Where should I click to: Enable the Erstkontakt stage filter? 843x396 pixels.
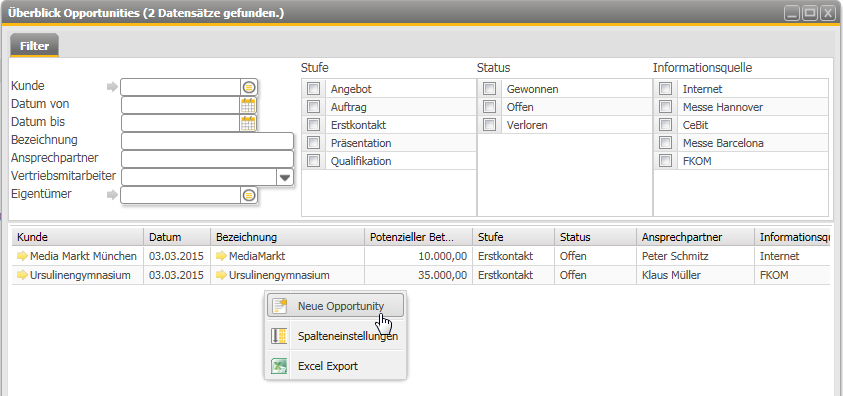pos(313,125)
